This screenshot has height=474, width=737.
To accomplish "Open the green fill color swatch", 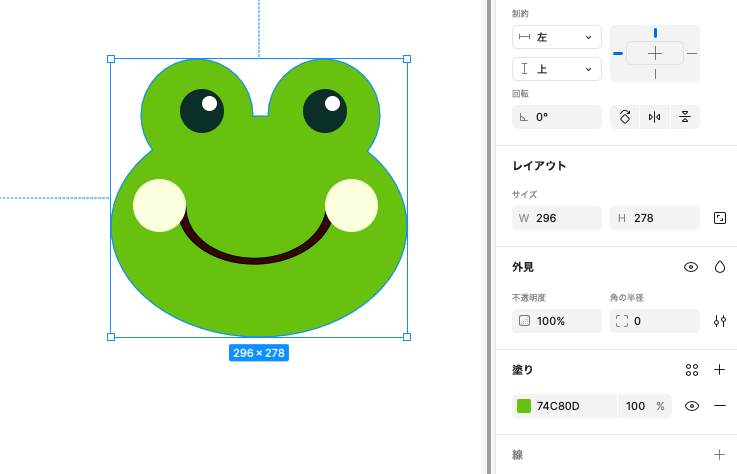I will pyautogui.click(x=524, y=406).
